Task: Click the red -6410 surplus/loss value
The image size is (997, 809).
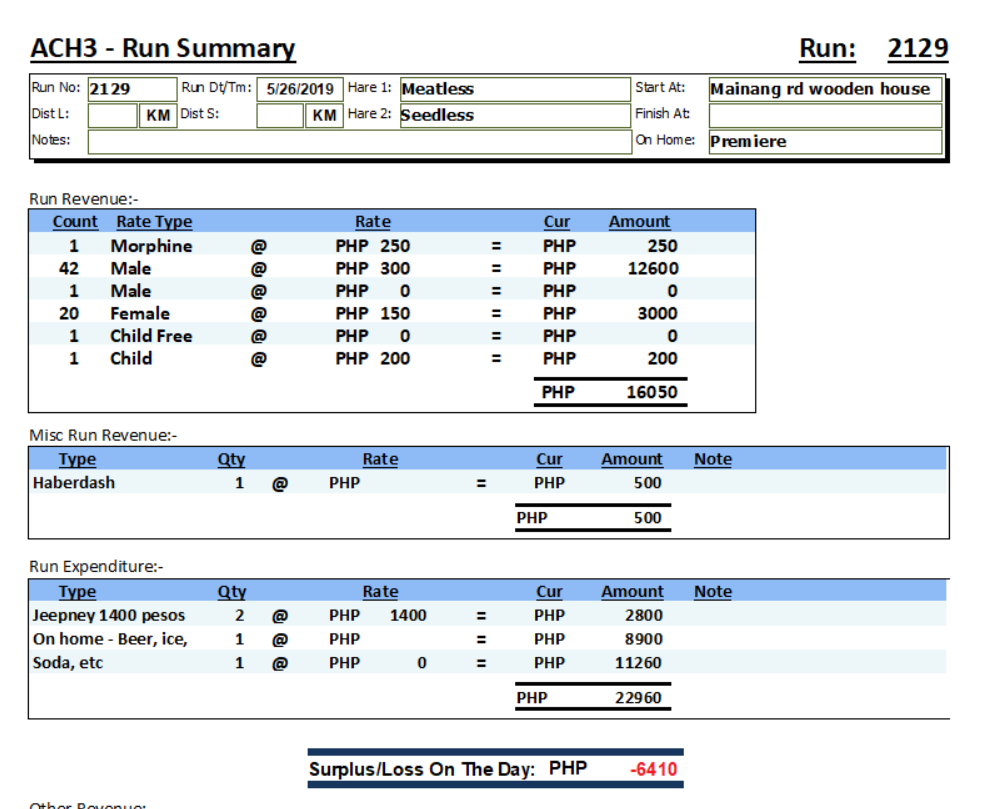Action: tap(654, 770)
